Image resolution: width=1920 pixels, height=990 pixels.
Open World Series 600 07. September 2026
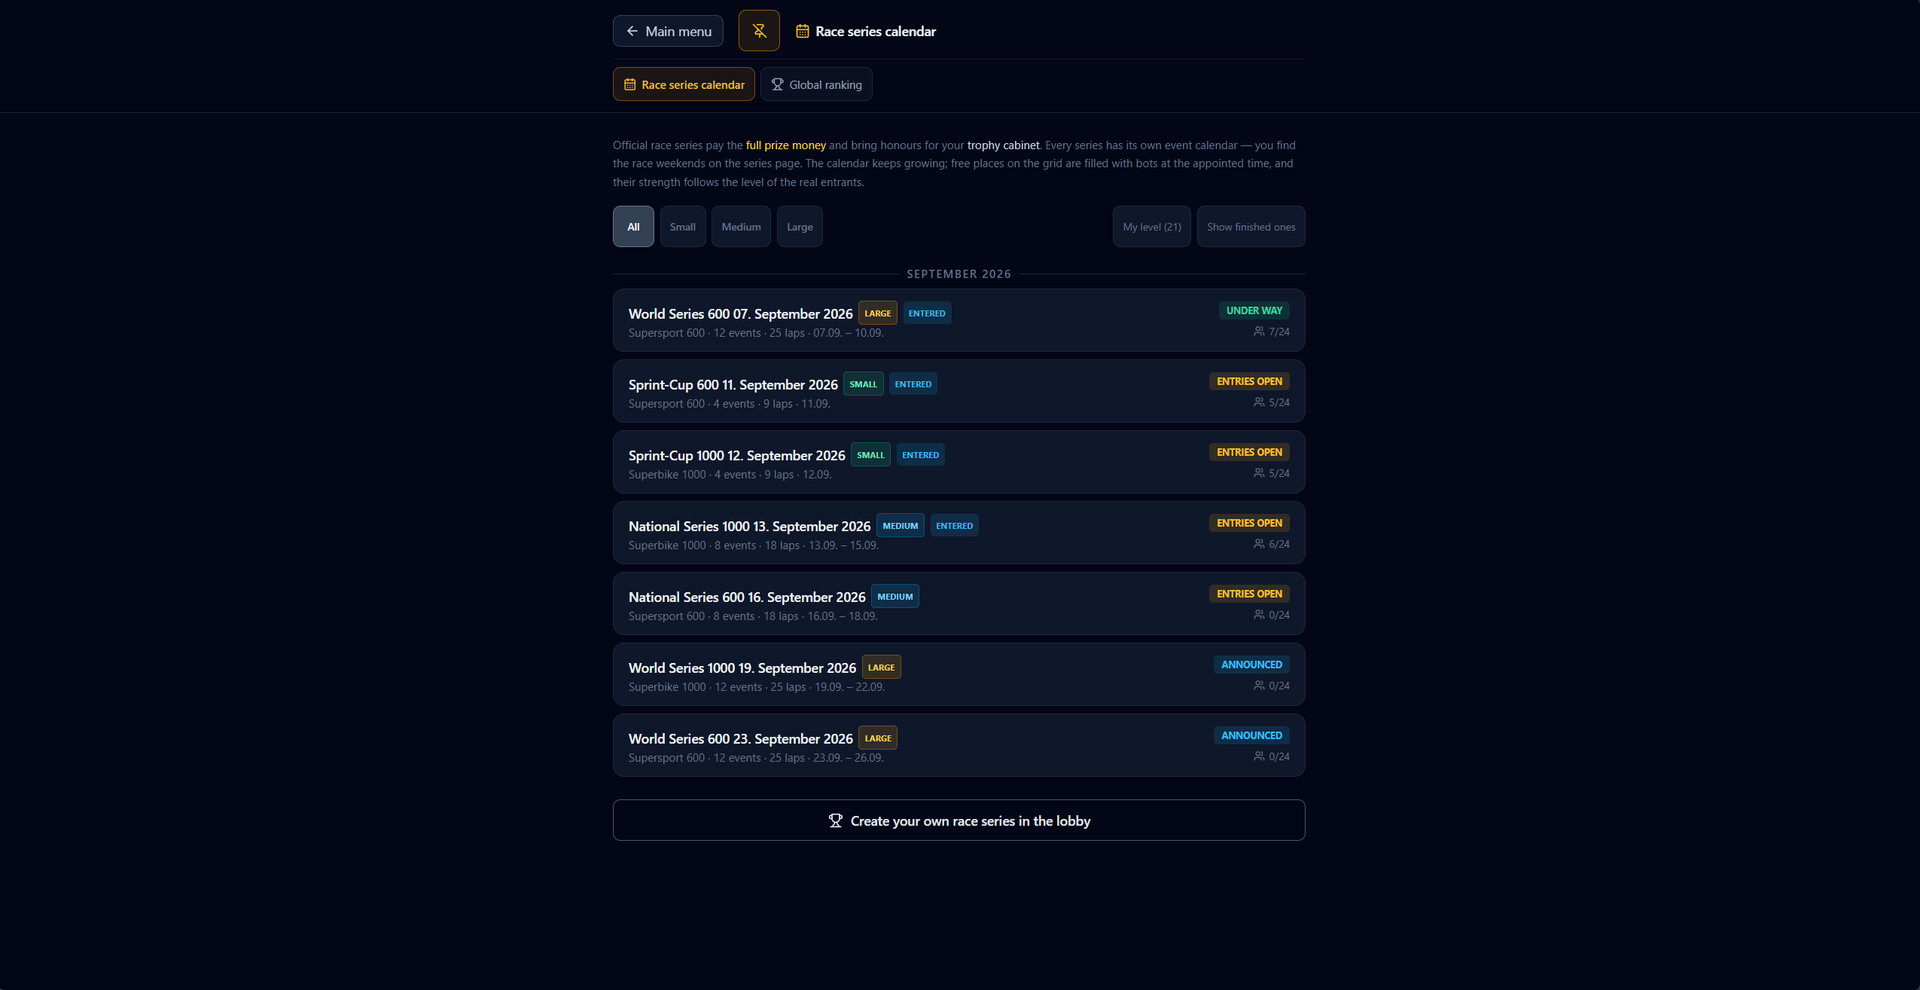959,321
